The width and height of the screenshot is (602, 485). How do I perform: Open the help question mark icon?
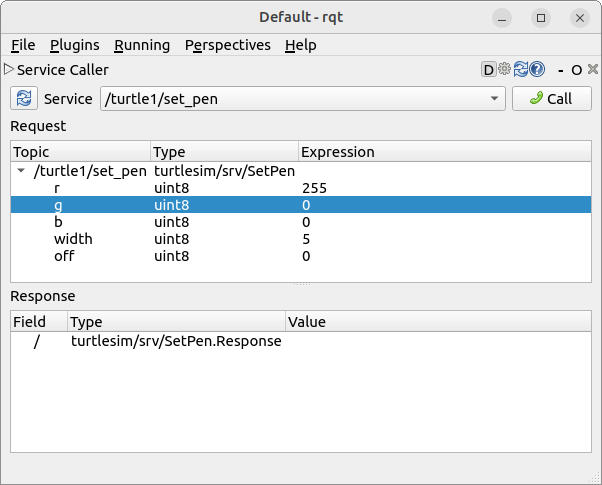coord(537,70)
